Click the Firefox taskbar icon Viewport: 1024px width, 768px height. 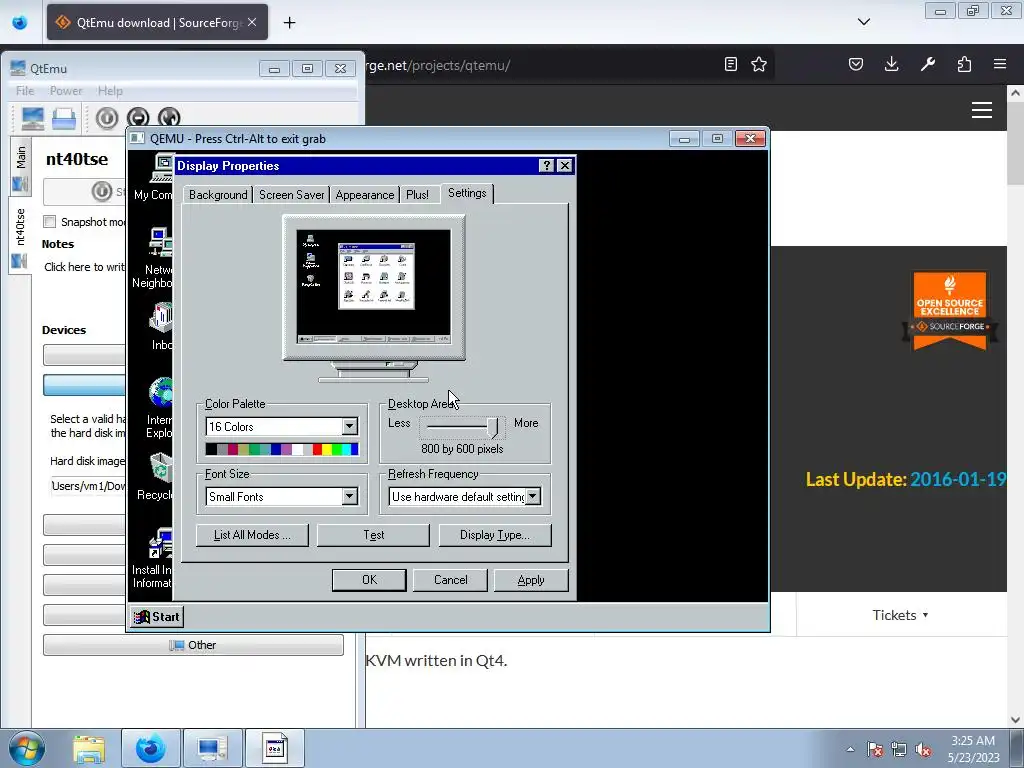(150, 748)
